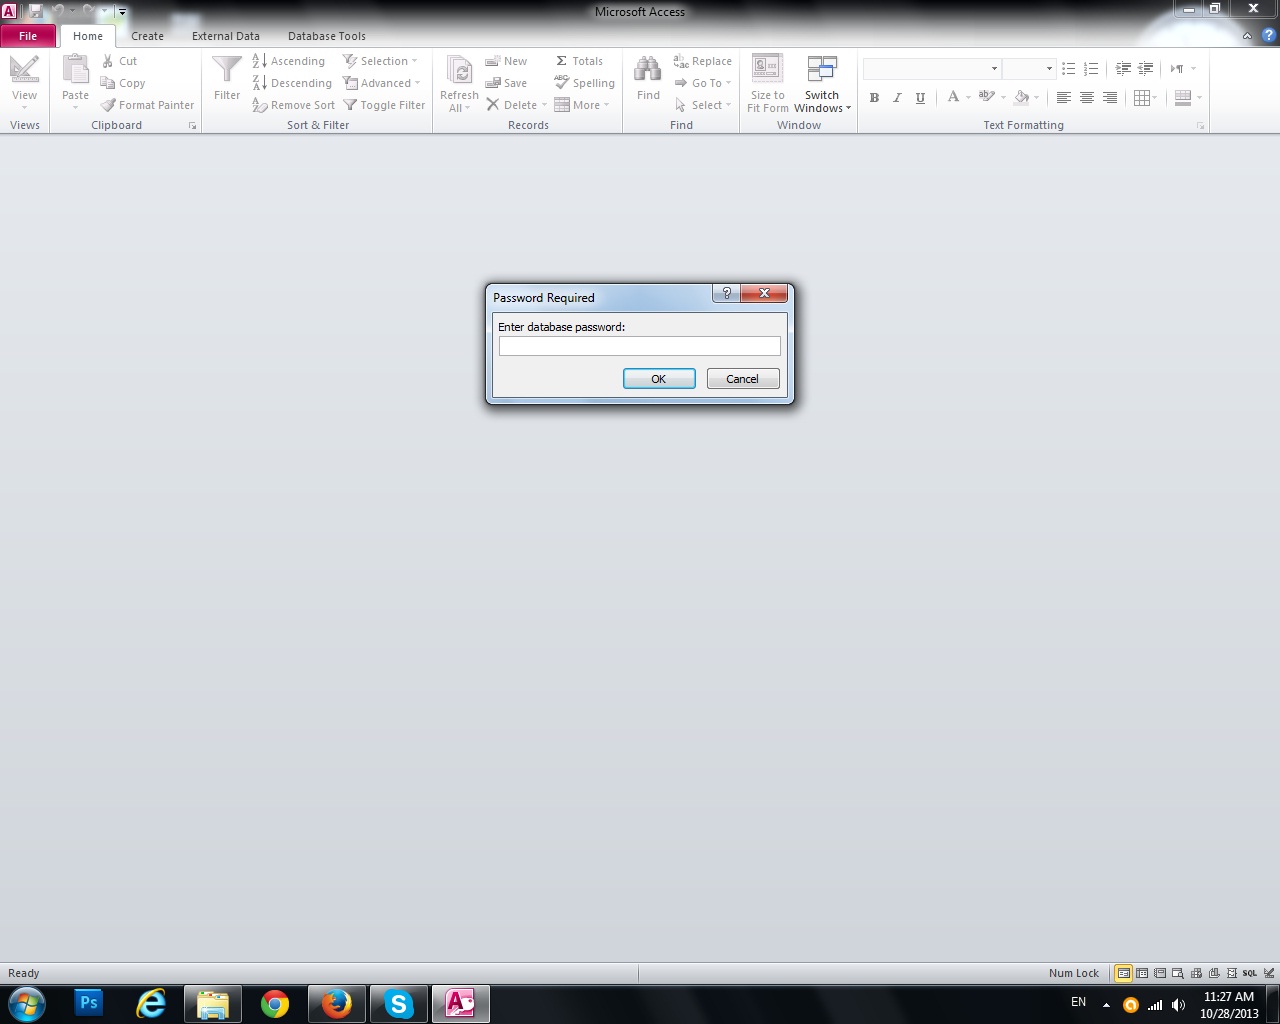Open the font color picker

click(958, 97)
